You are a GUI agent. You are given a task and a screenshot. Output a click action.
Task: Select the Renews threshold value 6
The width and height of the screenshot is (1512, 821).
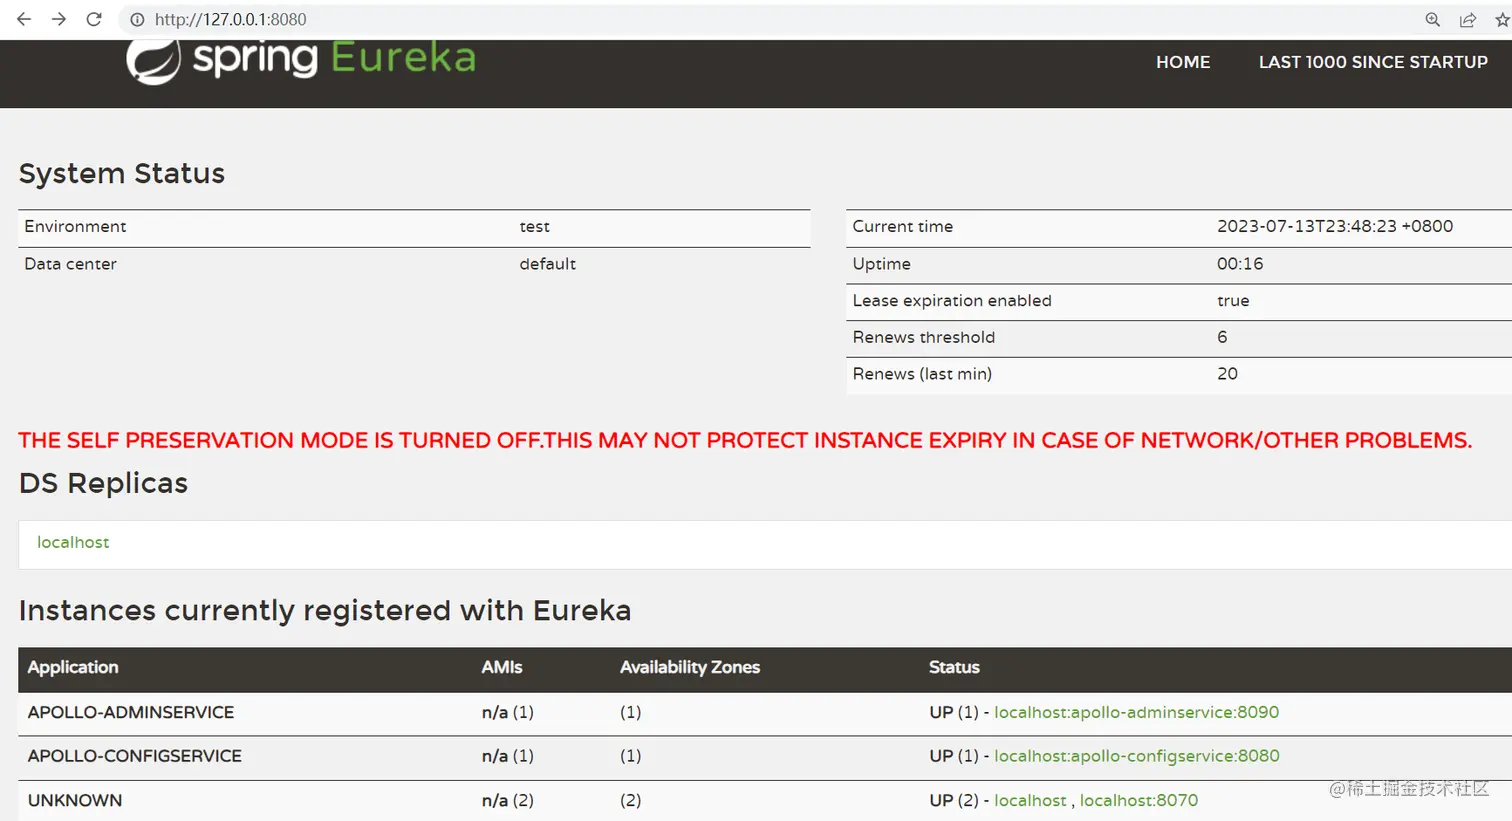[1222, 337]
